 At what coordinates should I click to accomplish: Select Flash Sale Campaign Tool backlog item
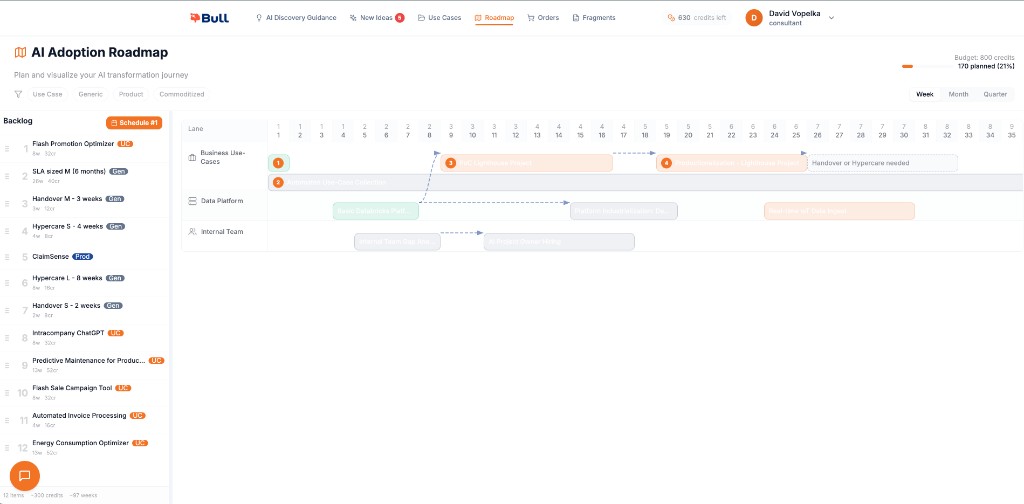[85, 392]
